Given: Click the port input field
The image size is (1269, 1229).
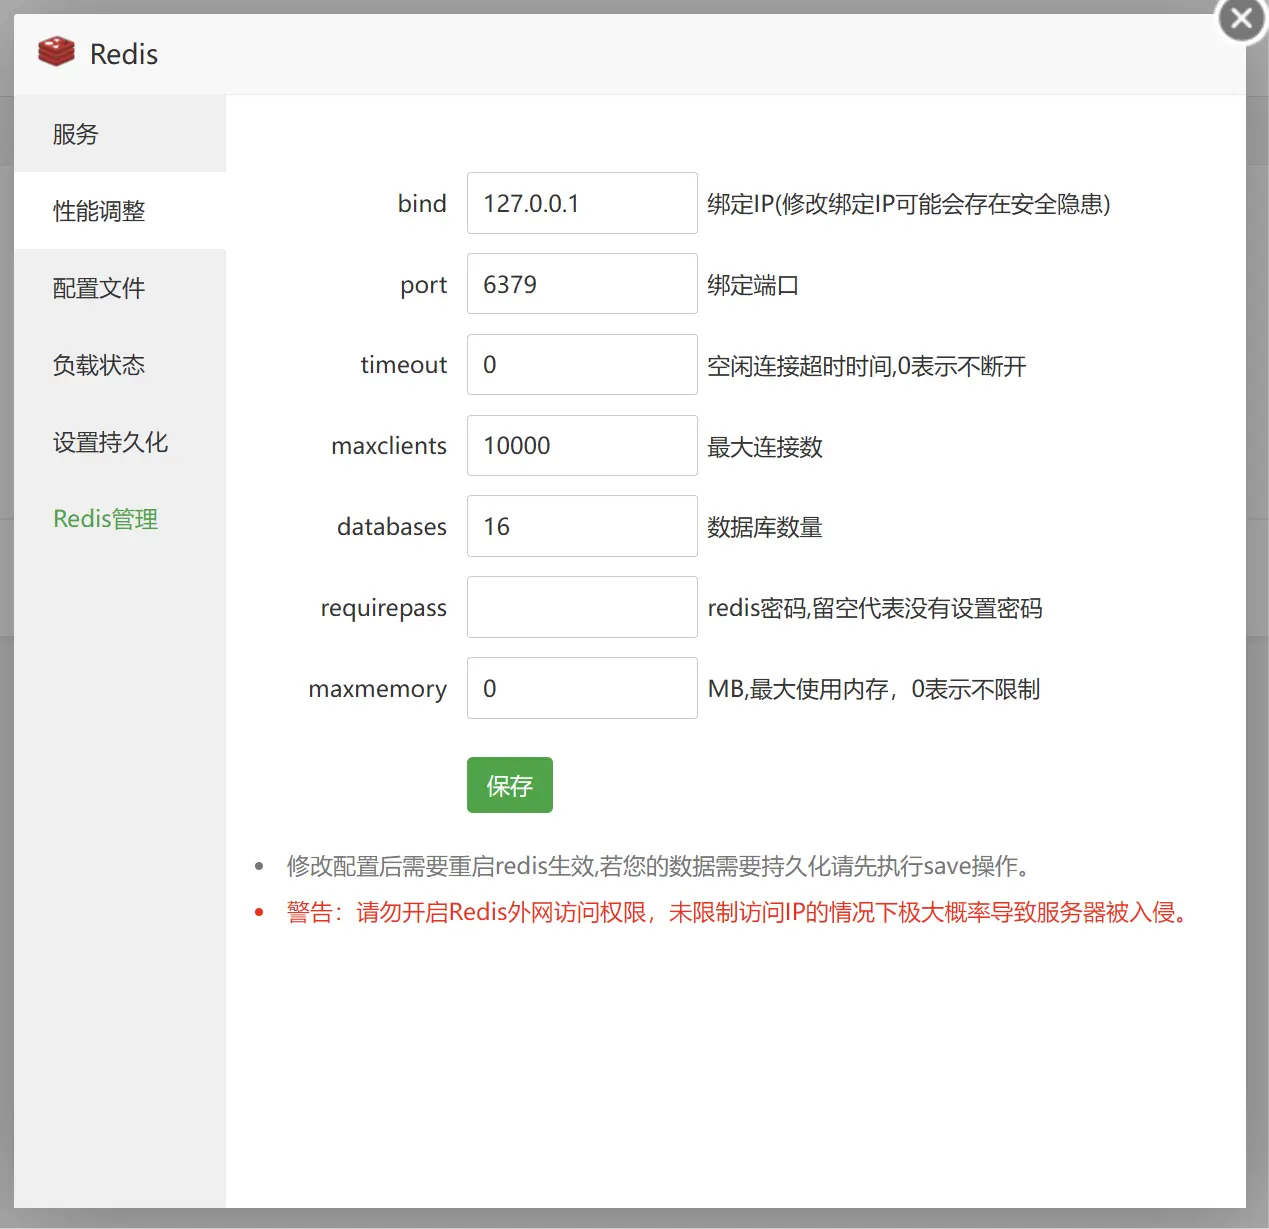Looking at the screenshot, I should (582, 284).
